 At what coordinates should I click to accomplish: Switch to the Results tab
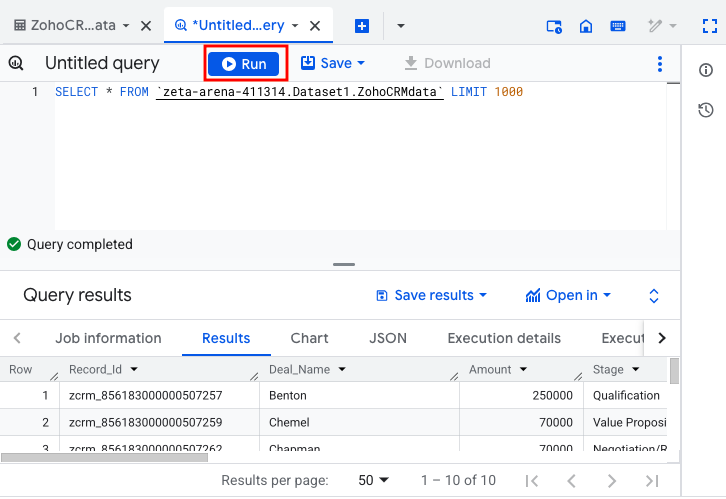tap(226, 338)
